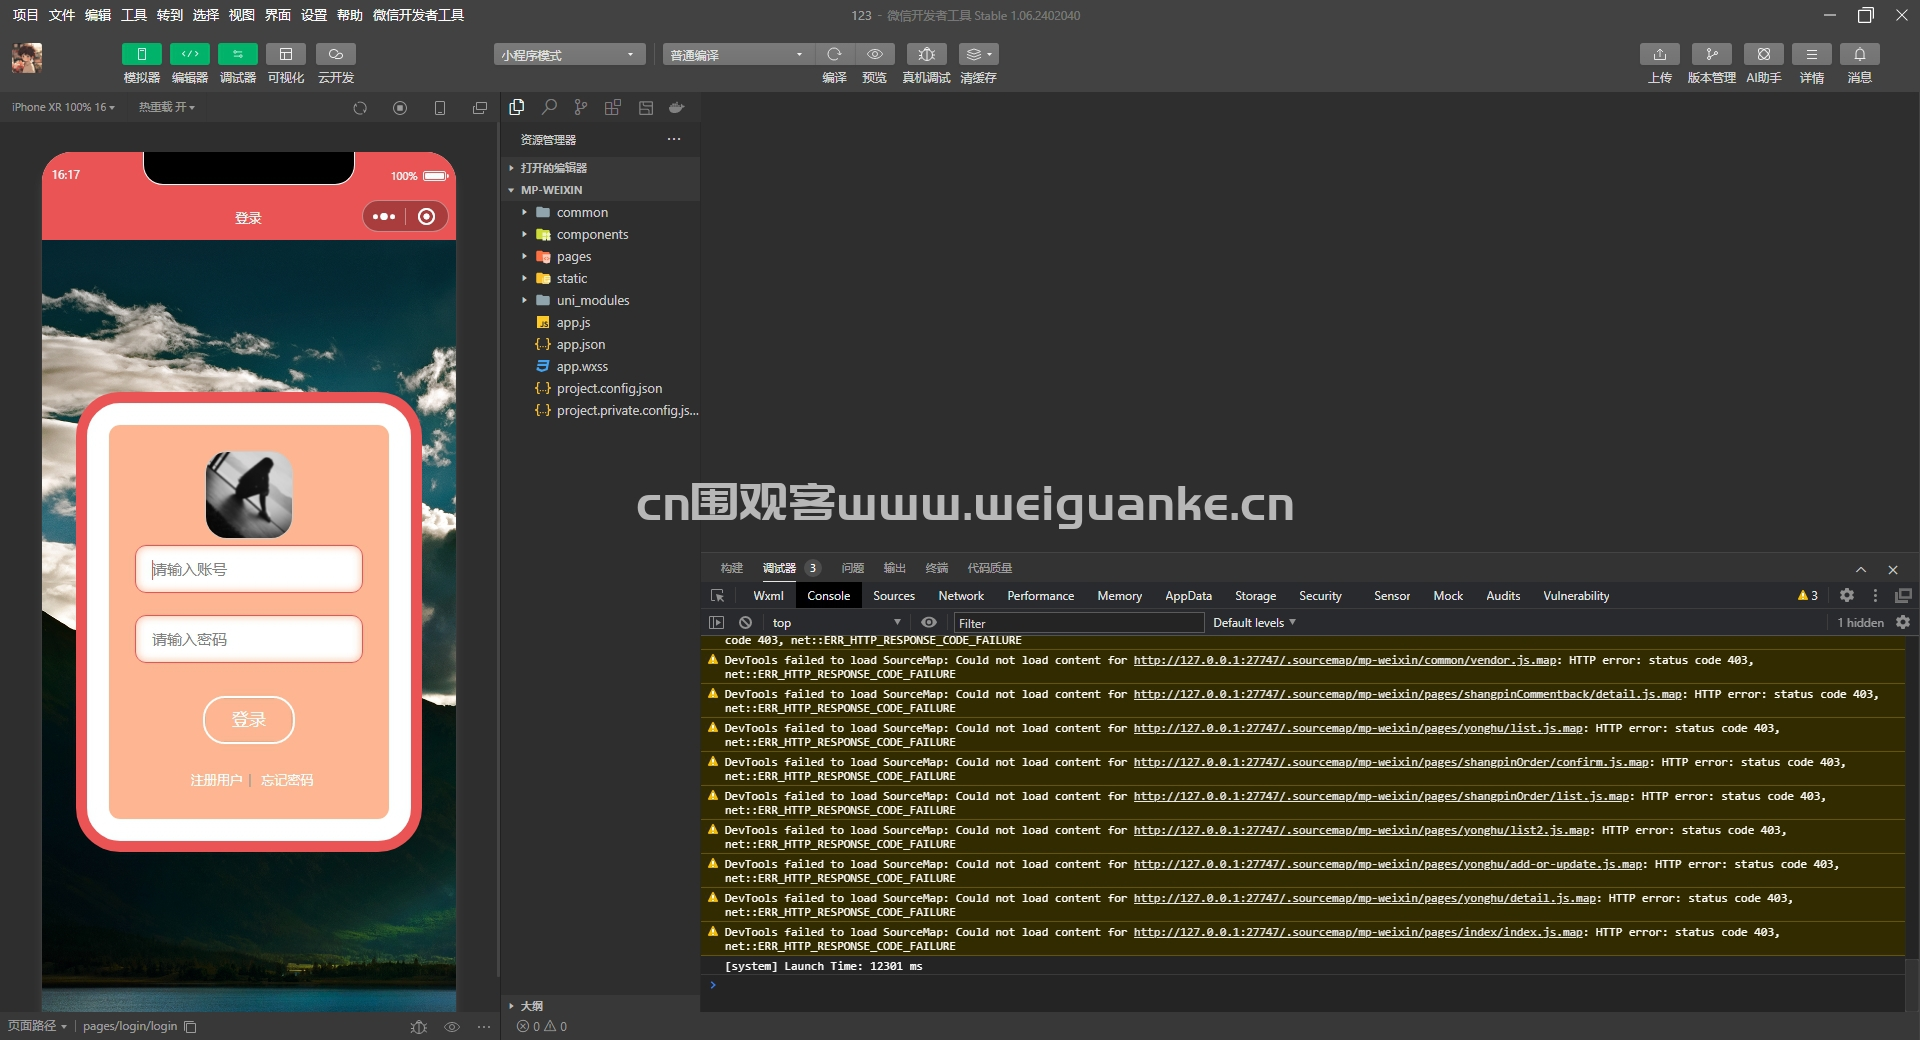This screenshot has height=1040, width=1920.
Task: Open app.json file
Action: click(x=600, y=344)
